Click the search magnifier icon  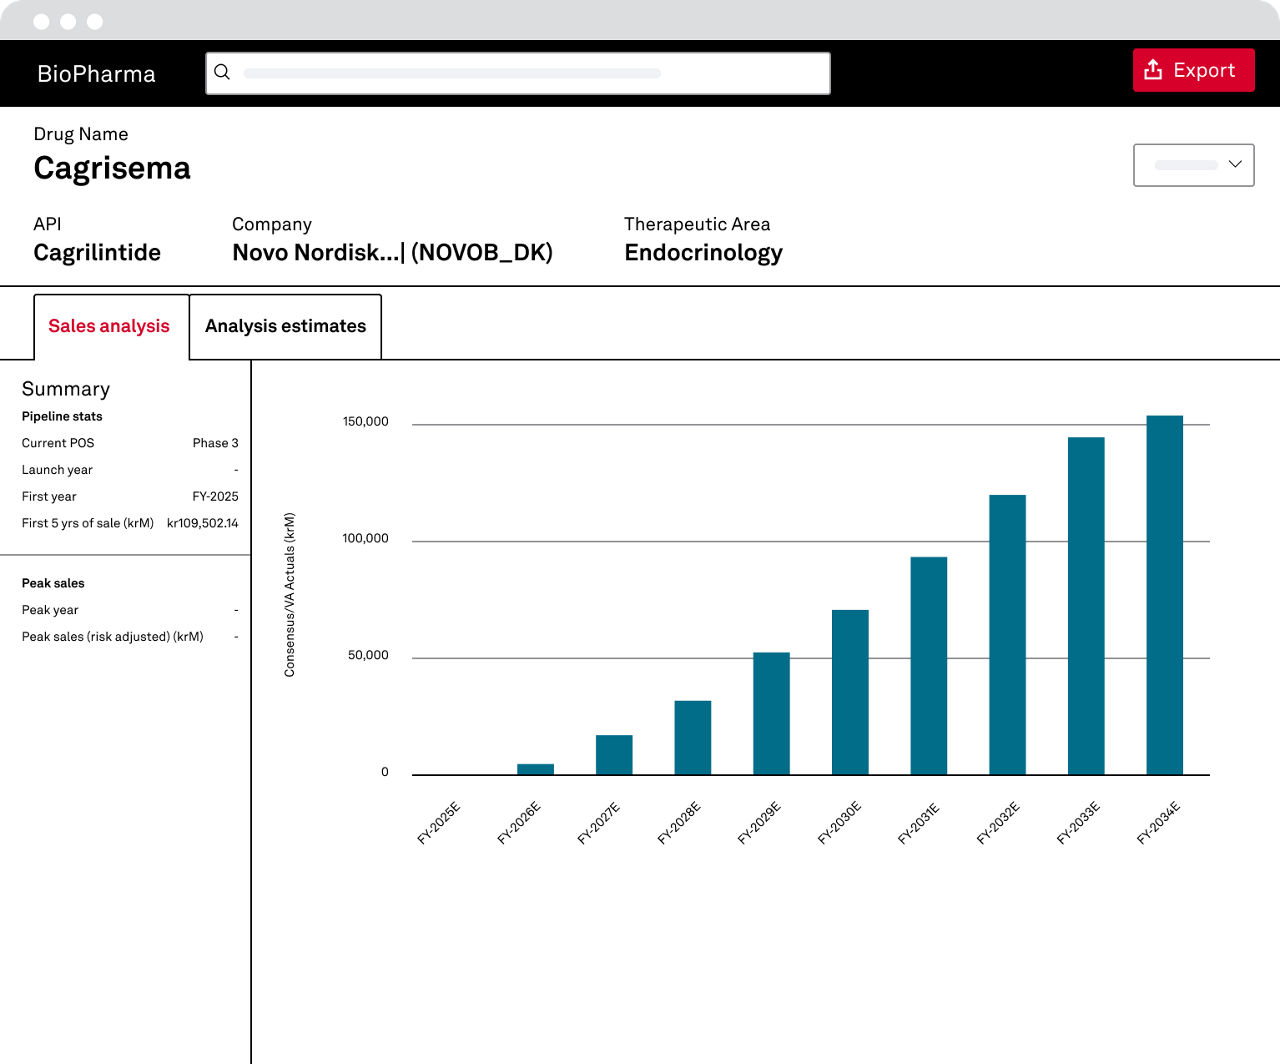point(222,72)
